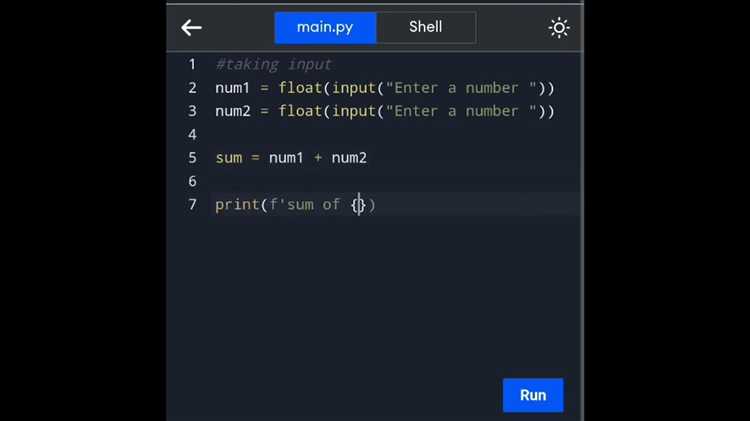Image resolution: width=750 pixels, height=421 pixels.
Task: Click line number 5 in gutter
Action: (192, 158)
